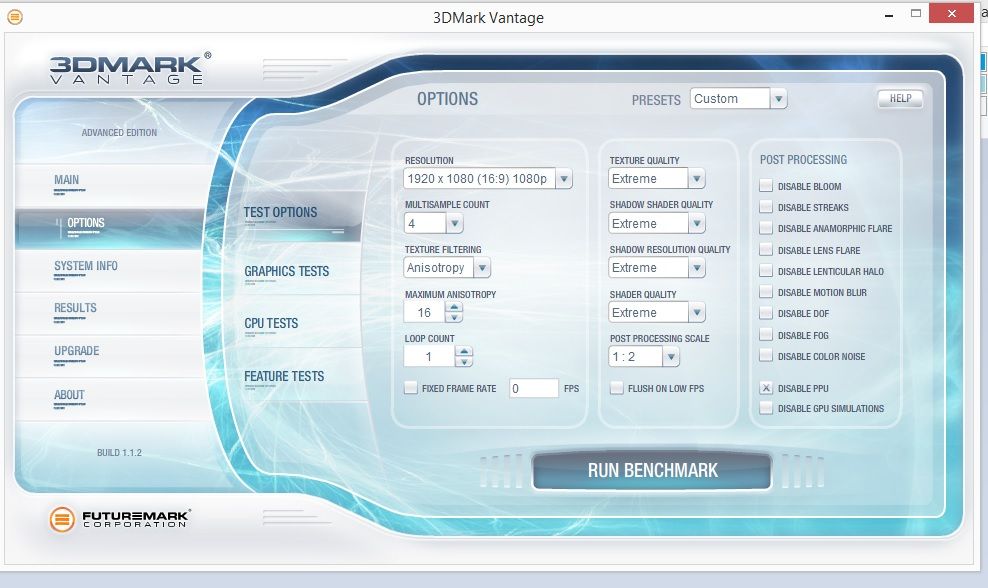Screen dimensions: 988x588
Task: Click the Futuremark Corporation logo
Action: (120, 519)
